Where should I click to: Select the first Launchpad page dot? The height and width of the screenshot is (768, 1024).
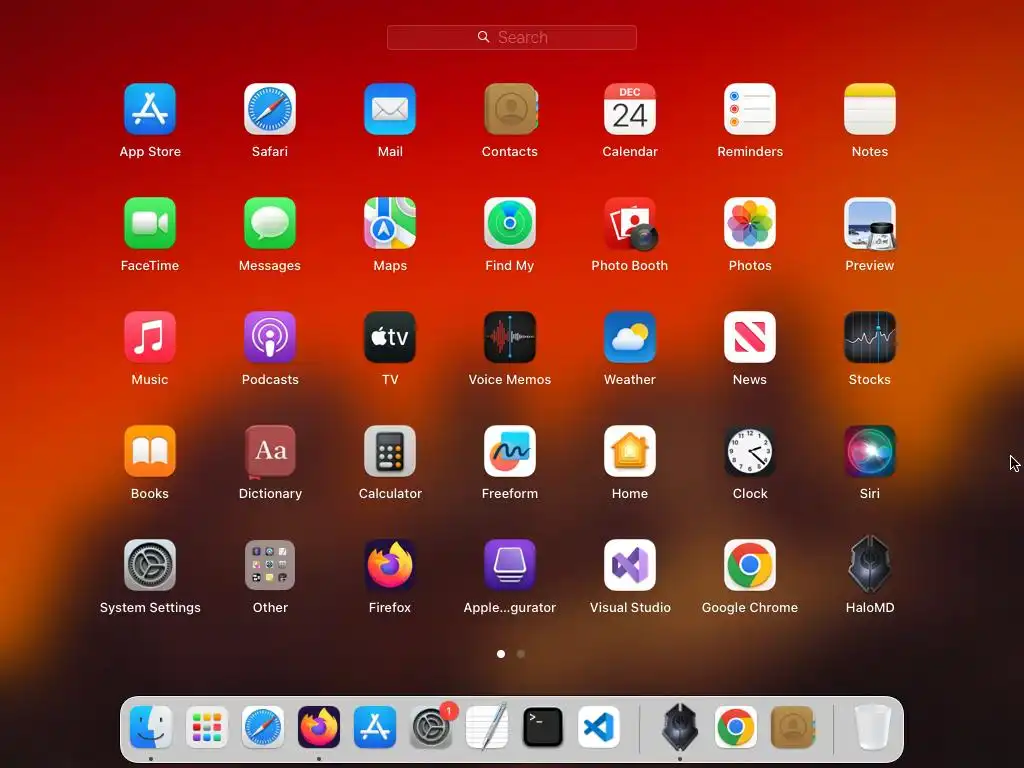[501, 654]
